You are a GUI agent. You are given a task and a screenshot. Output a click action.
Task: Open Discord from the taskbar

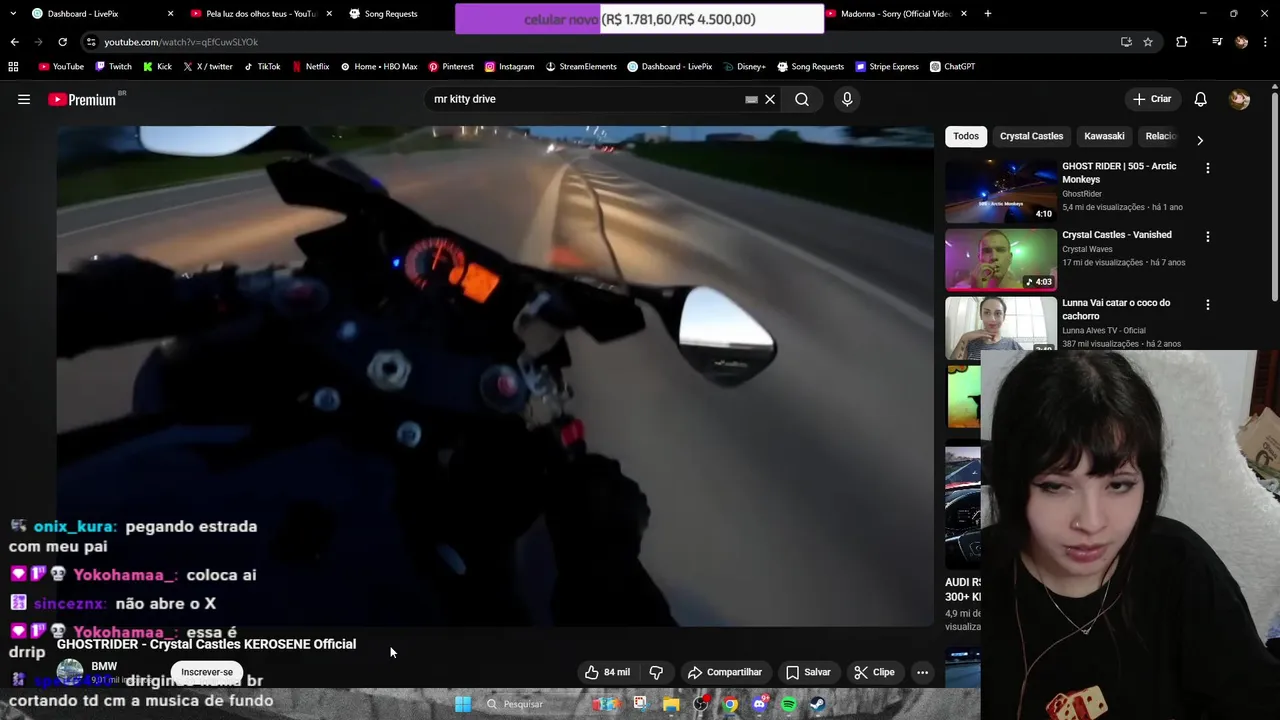pos(759,704)
